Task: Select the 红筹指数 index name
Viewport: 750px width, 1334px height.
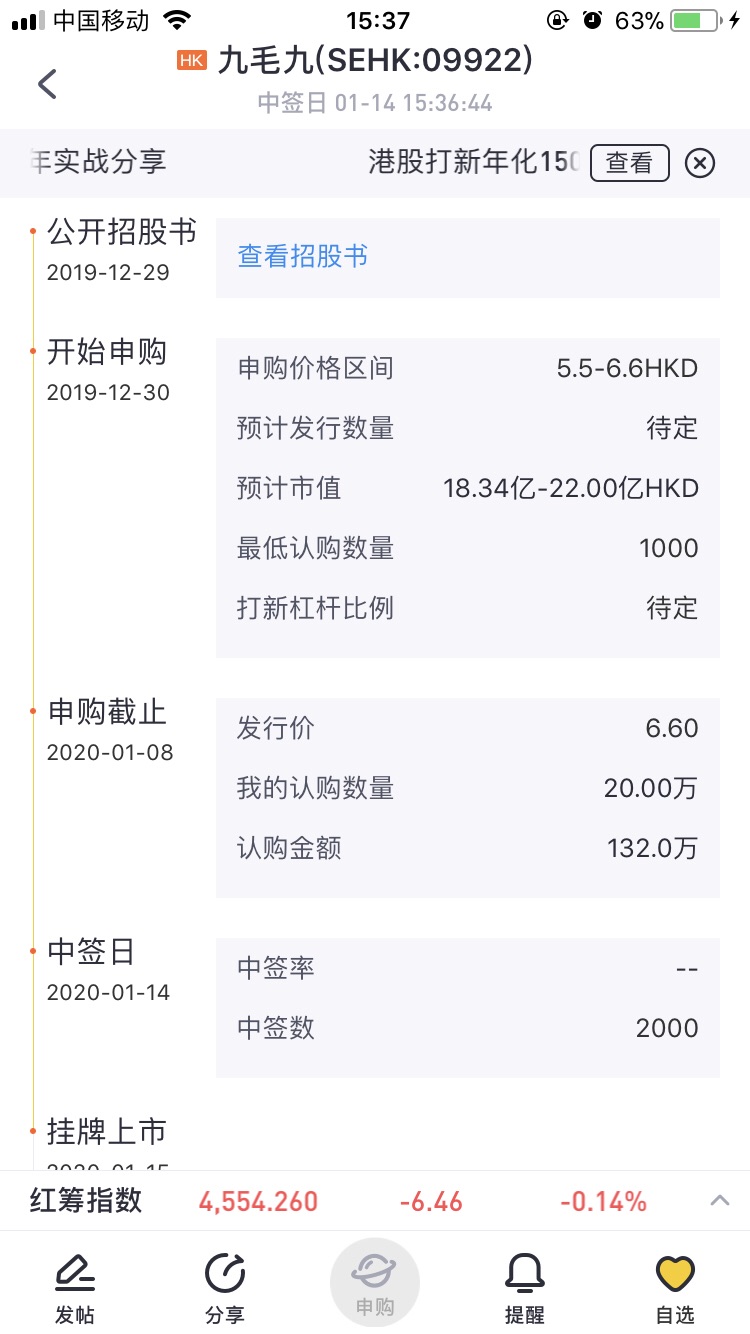Action: (x=86, y=1200)
